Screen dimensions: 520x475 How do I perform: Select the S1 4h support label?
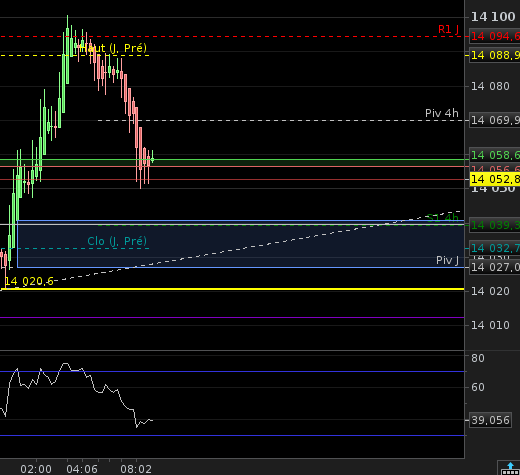(443, 218)
